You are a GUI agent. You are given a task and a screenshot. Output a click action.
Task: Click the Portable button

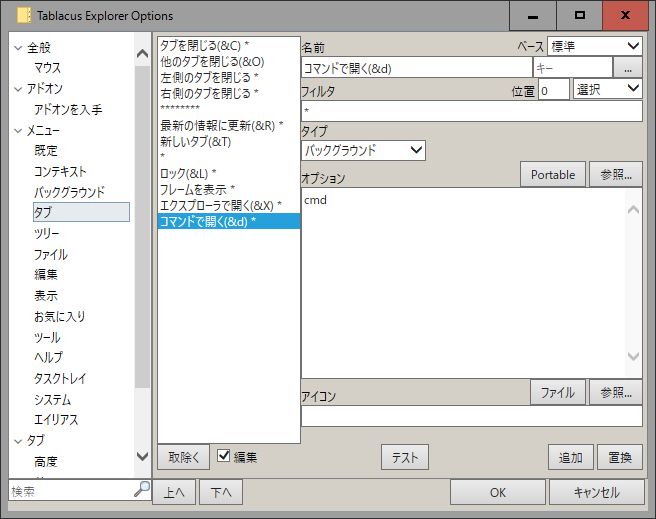pyautogui.click(x=552, y=174)
